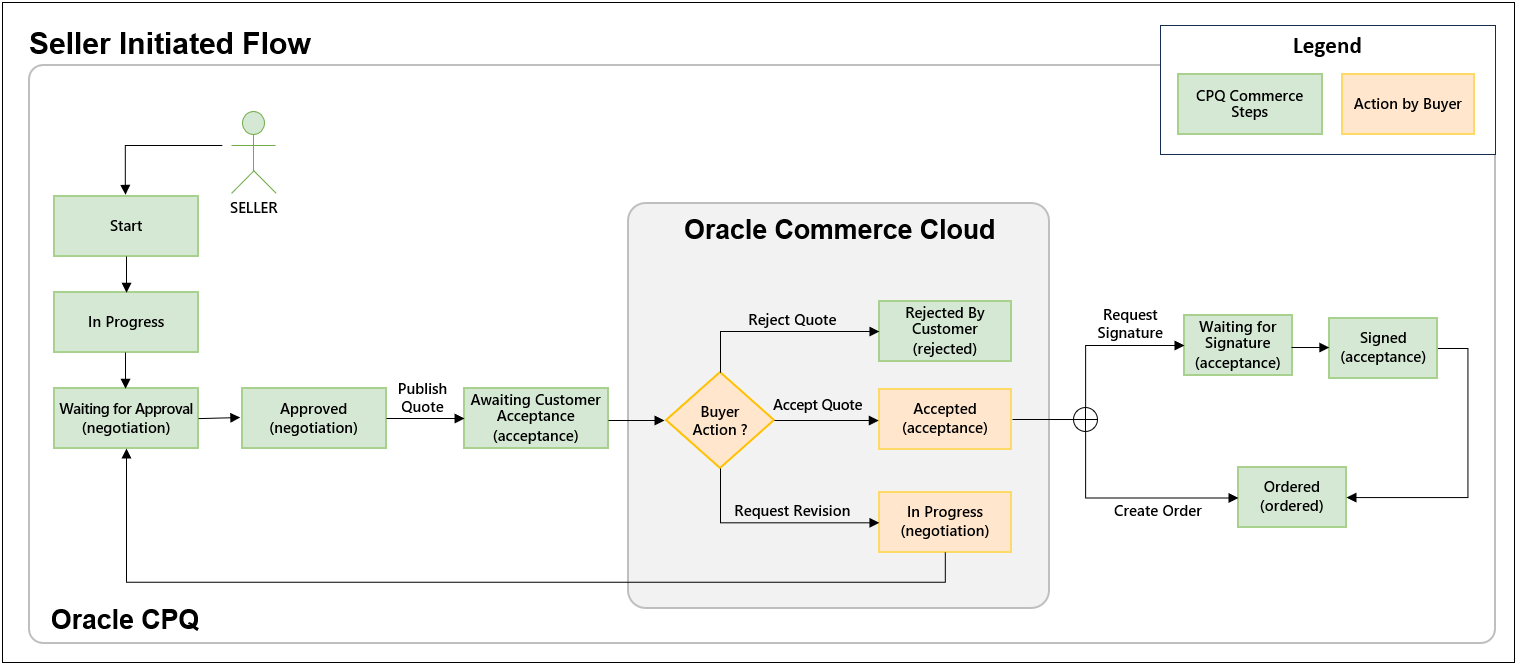
Task: Select the Accepted (acceptance) box
Action: 945,418
